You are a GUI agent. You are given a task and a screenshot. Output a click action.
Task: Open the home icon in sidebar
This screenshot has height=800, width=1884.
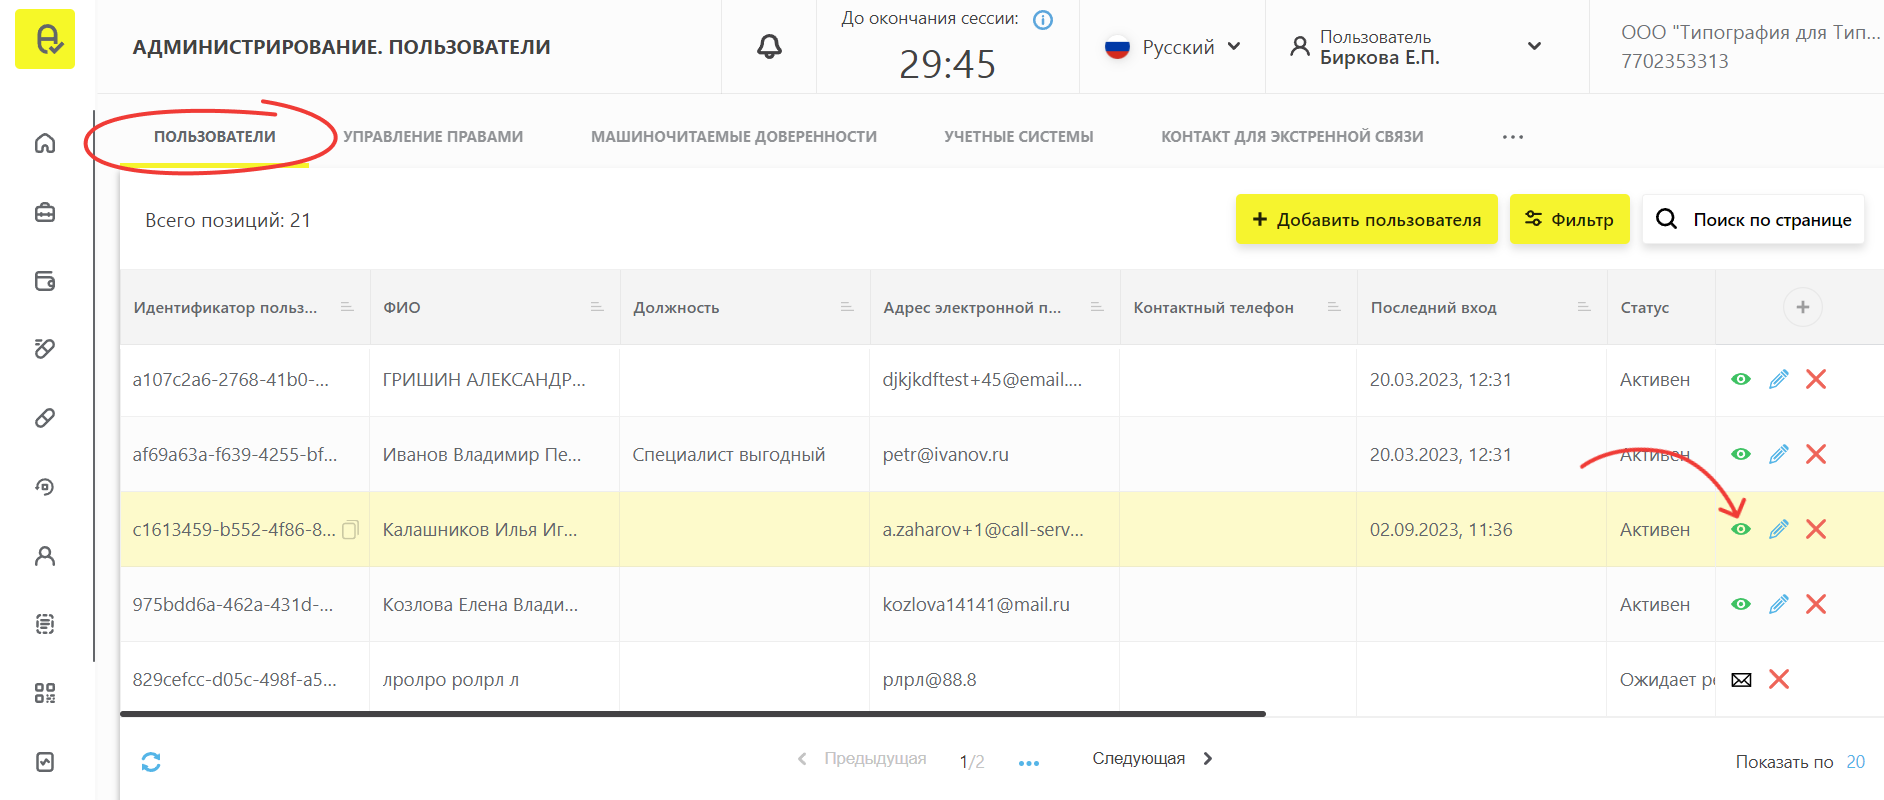pyautogui.click(x=45, y=143)
